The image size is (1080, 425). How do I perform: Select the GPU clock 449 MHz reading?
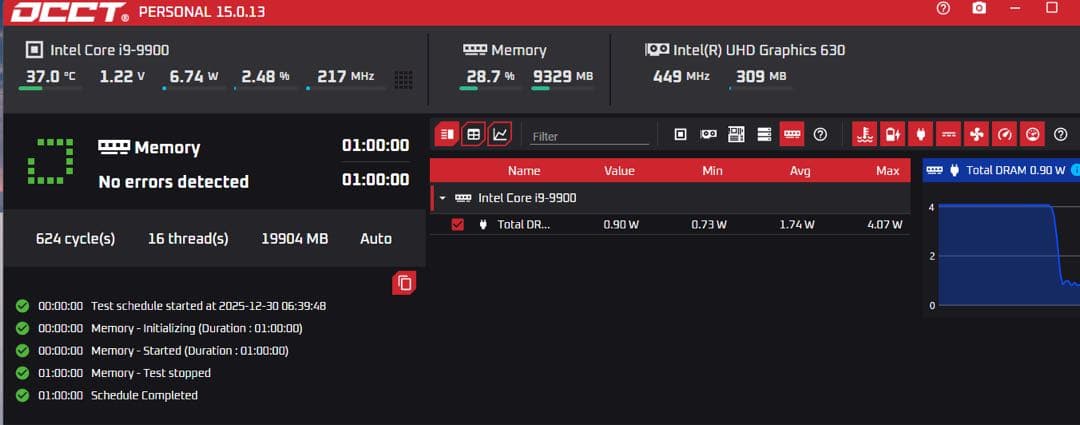[x=681, y=76]
